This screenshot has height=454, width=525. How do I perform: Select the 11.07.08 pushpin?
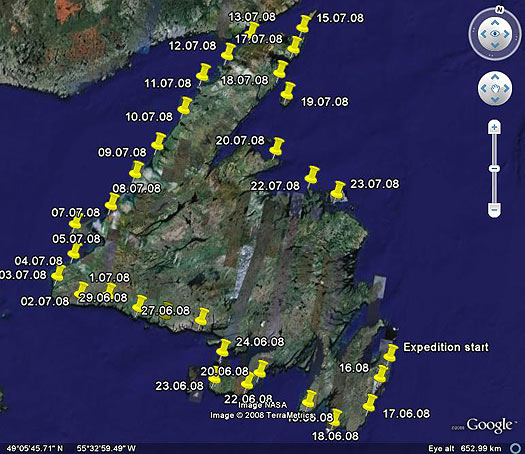click(203, 73)
